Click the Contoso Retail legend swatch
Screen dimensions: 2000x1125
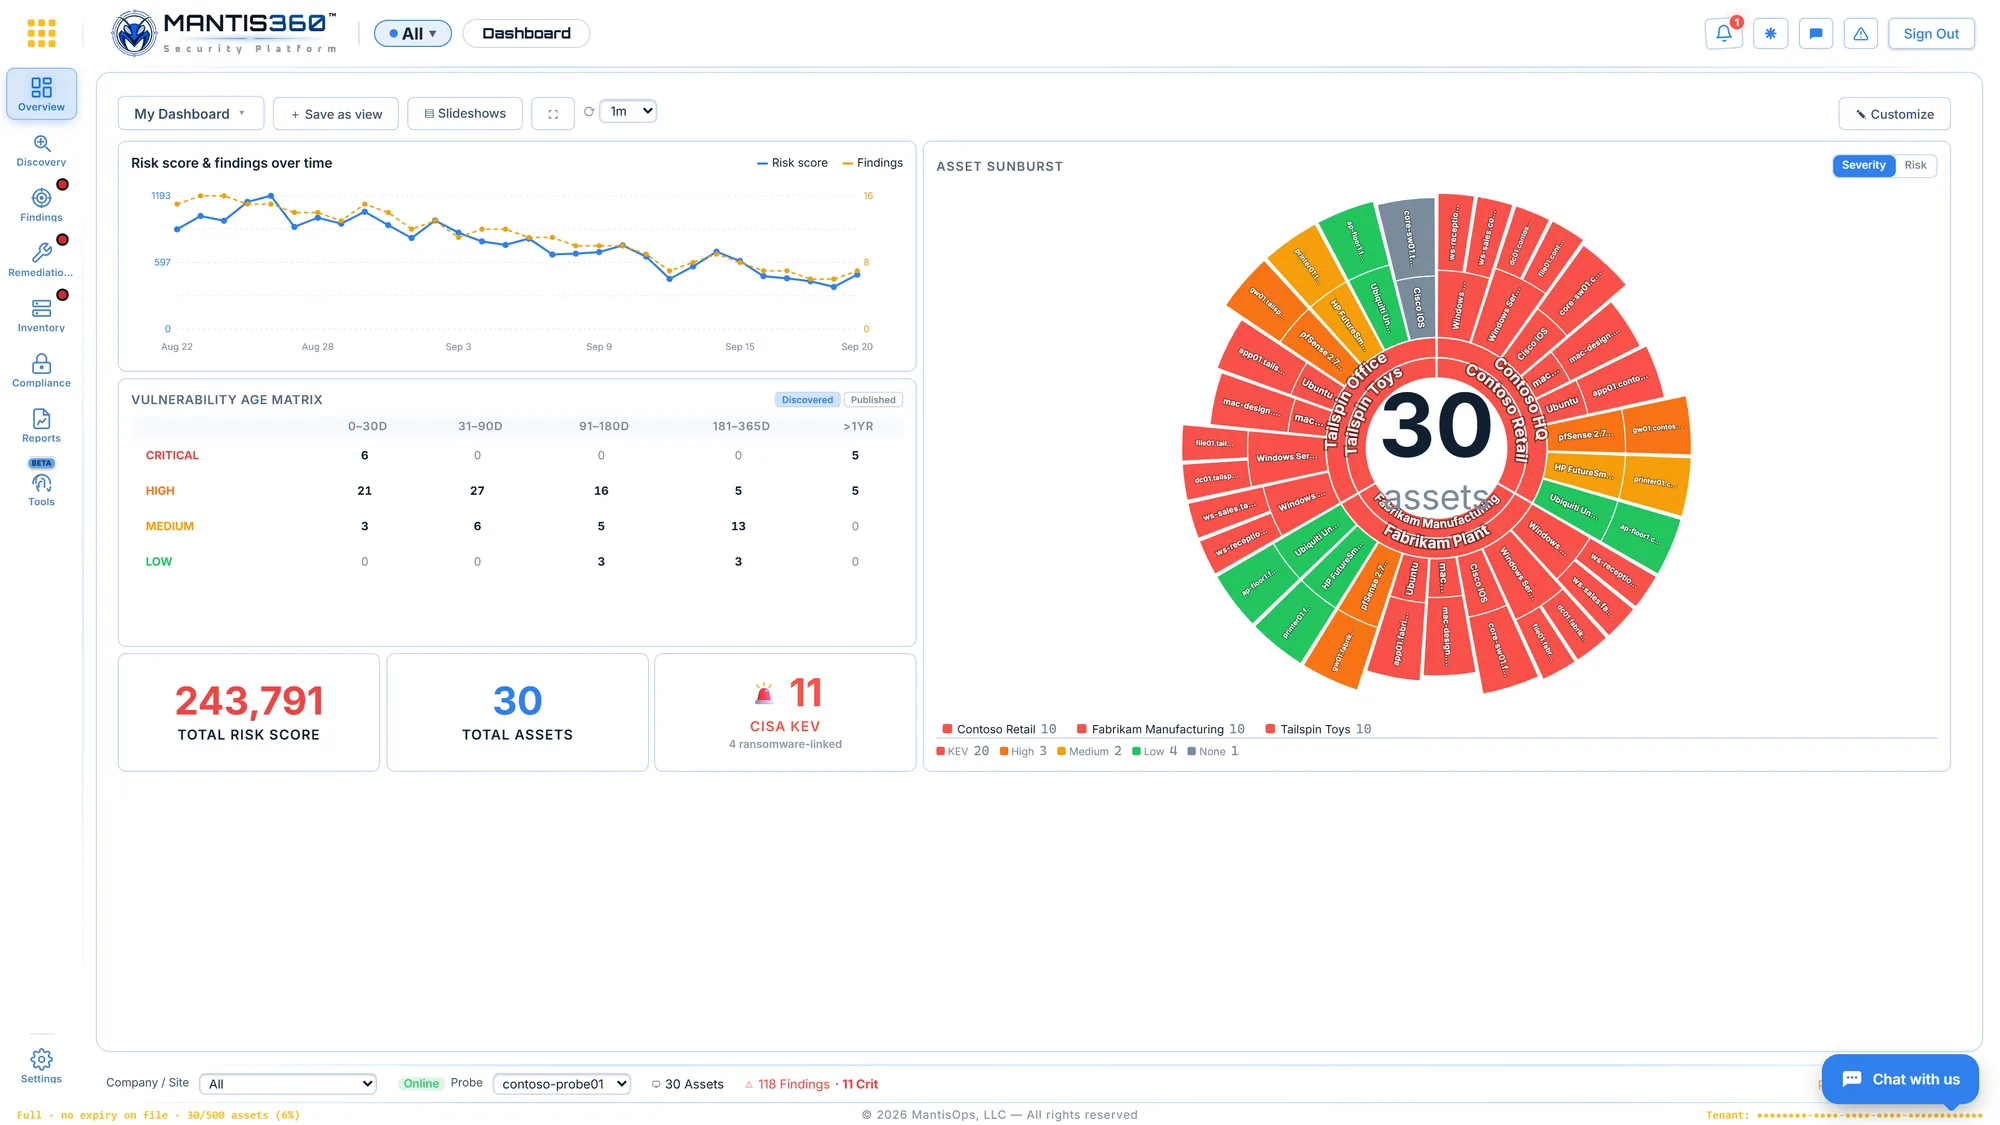tap(947, 729)
